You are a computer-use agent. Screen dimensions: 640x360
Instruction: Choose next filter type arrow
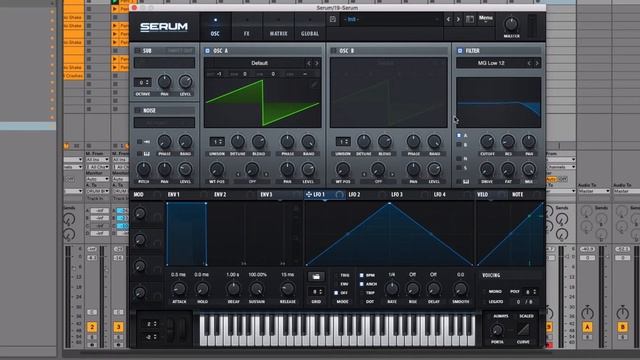coord(537,63)
